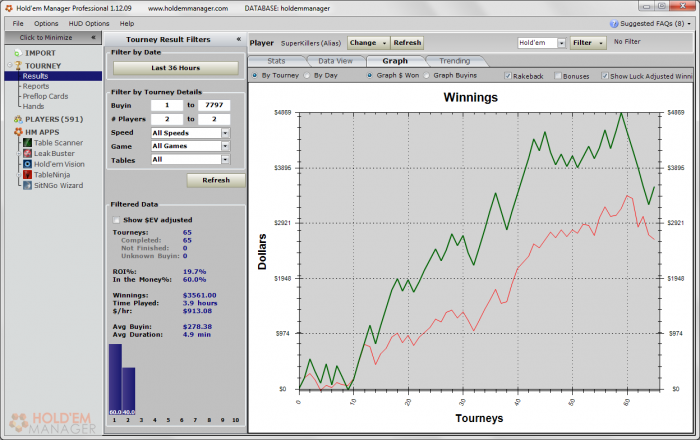Click the # Players minimum field

coord(167,119)
